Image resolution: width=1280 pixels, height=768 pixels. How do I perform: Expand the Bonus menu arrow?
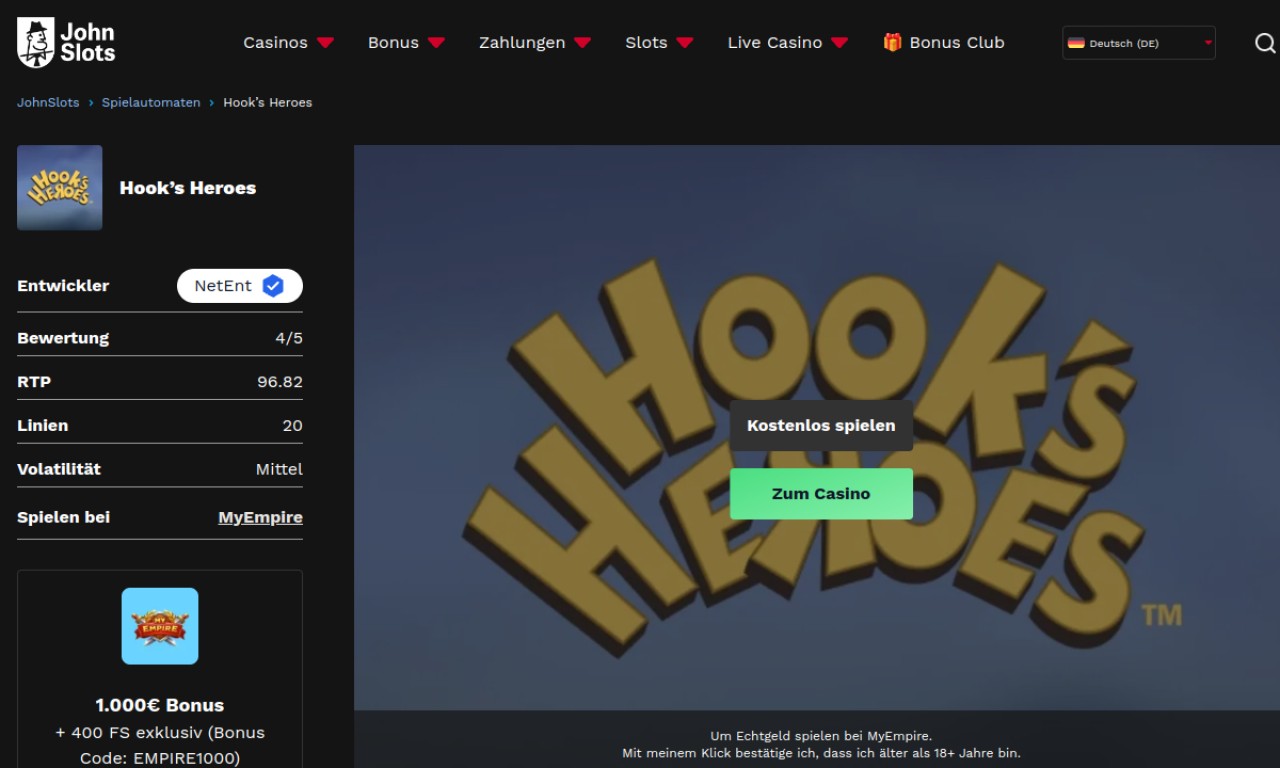[436, 43]
